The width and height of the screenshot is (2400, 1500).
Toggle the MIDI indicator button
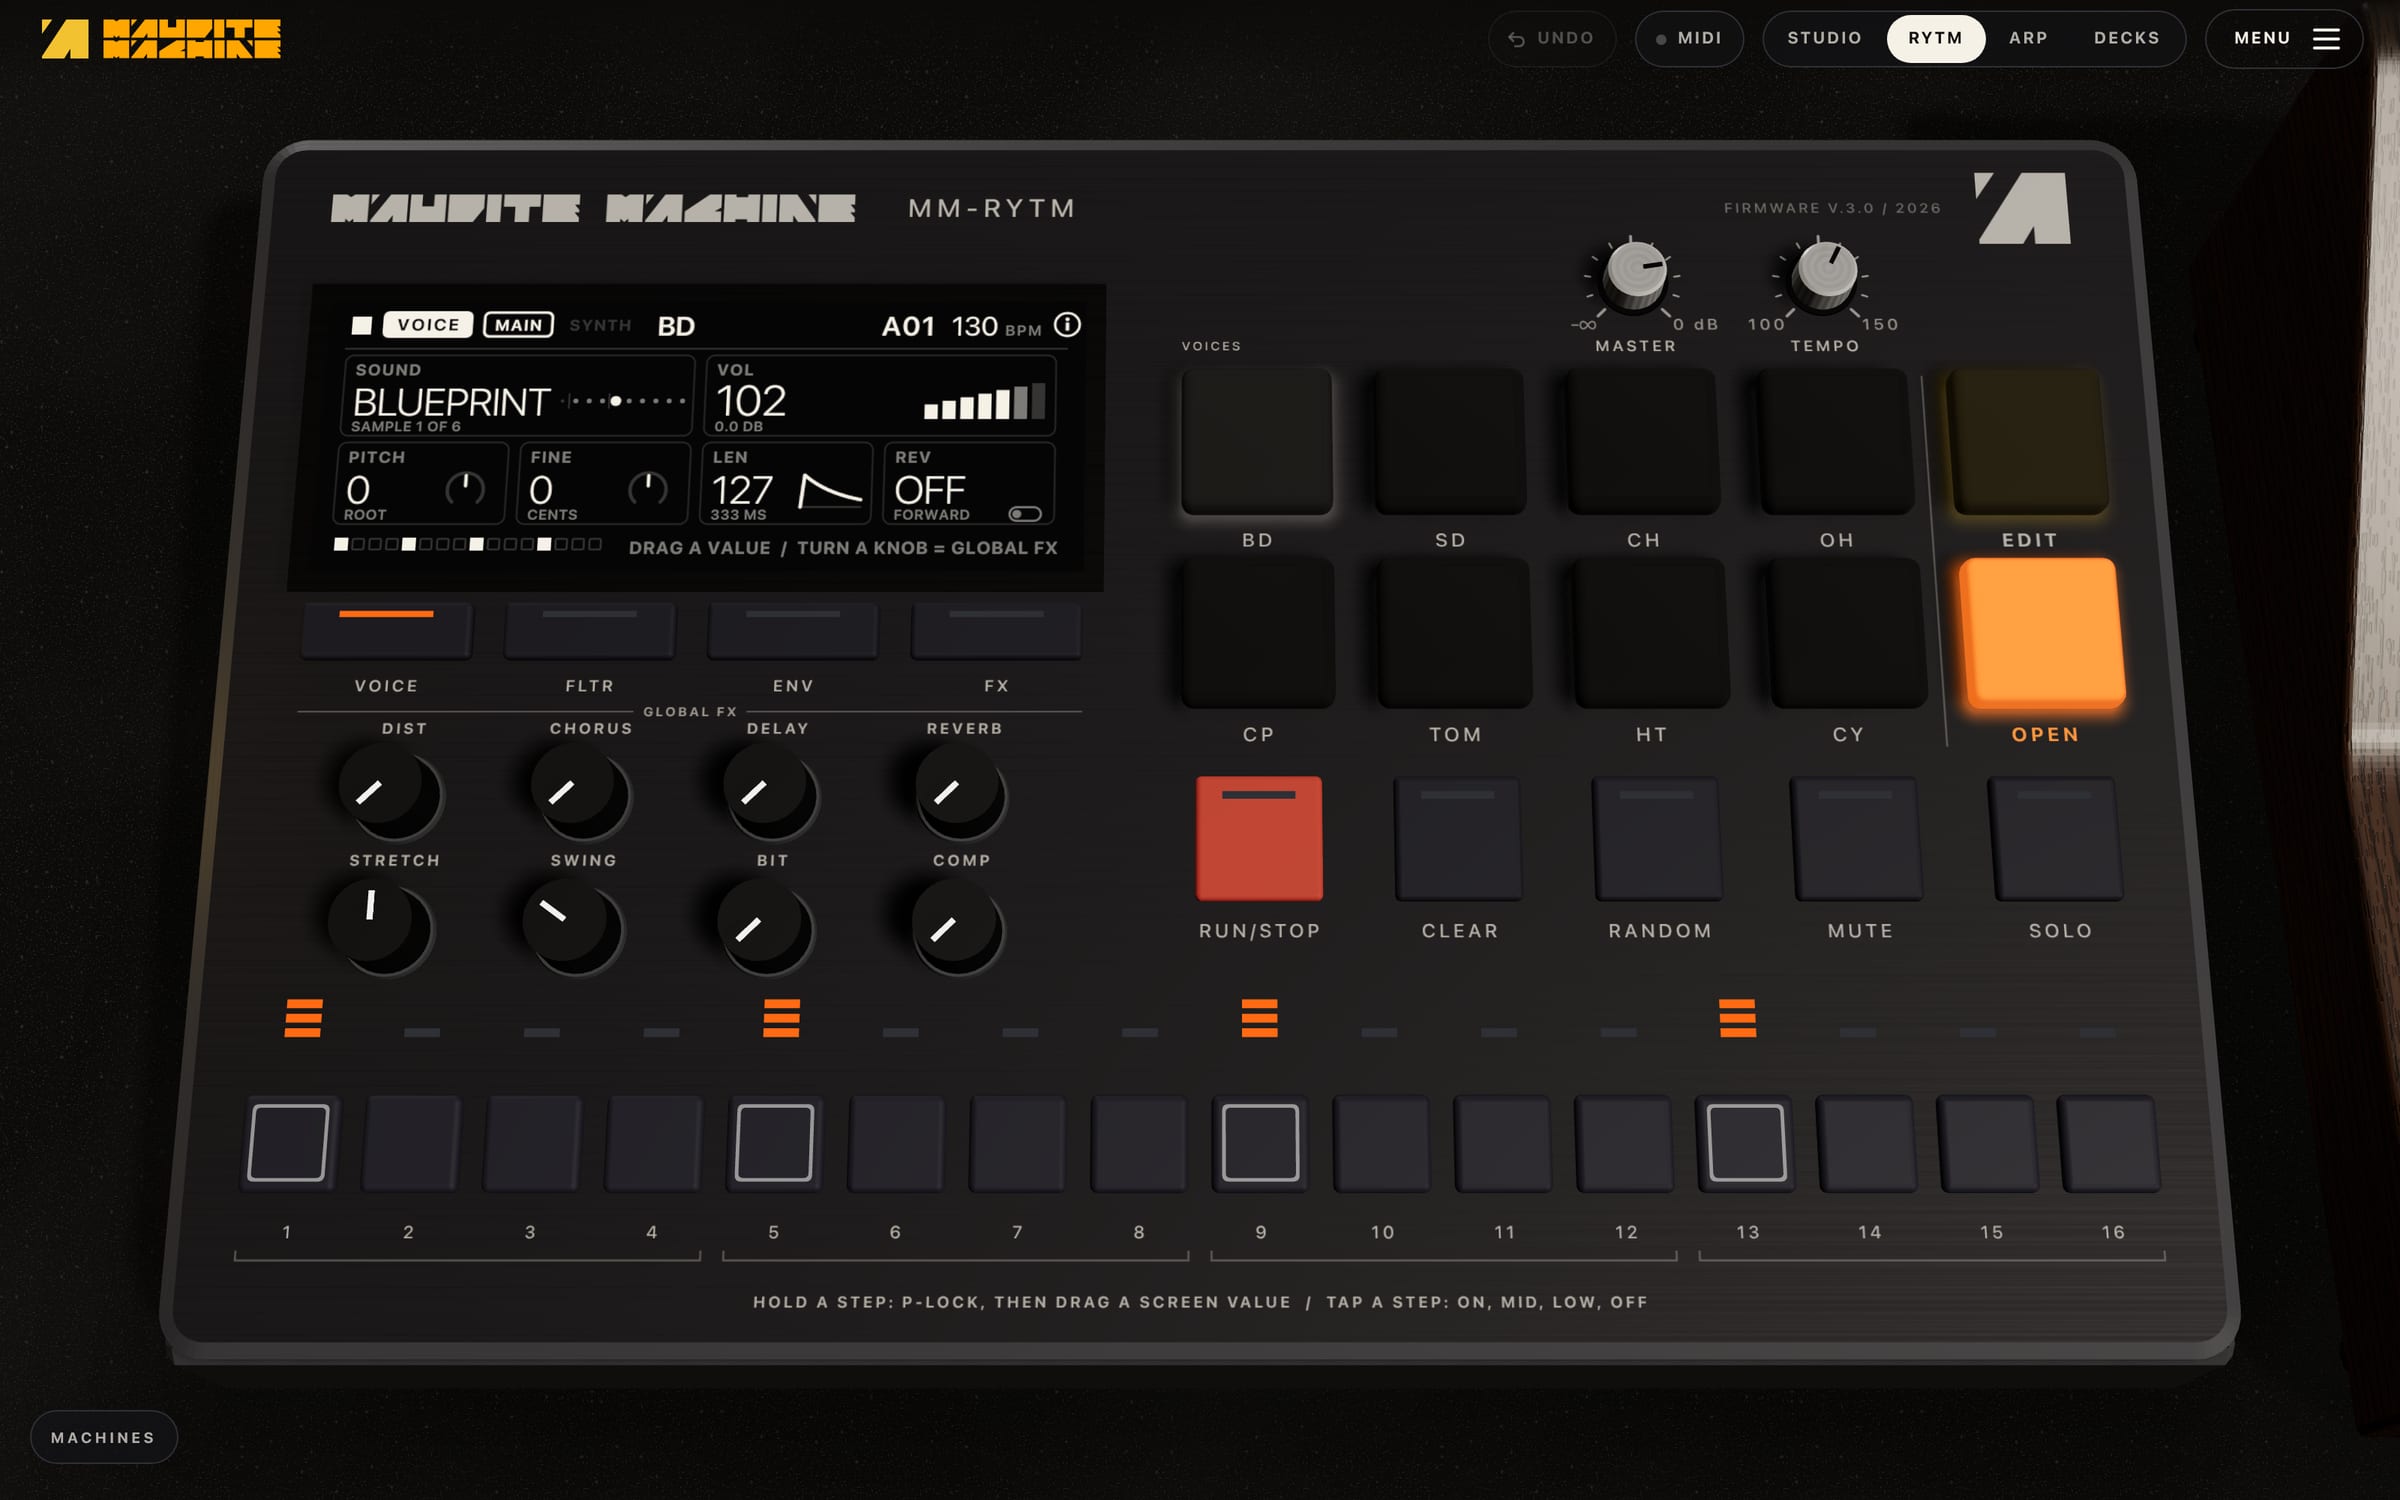pyautogui.click(x=1689, y=38)
